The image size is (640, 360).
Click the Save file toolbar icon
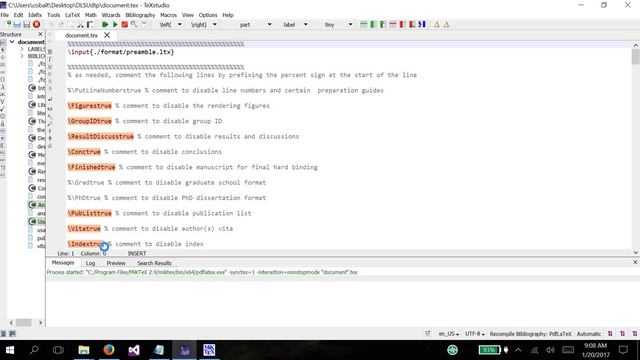pos(27,24)
